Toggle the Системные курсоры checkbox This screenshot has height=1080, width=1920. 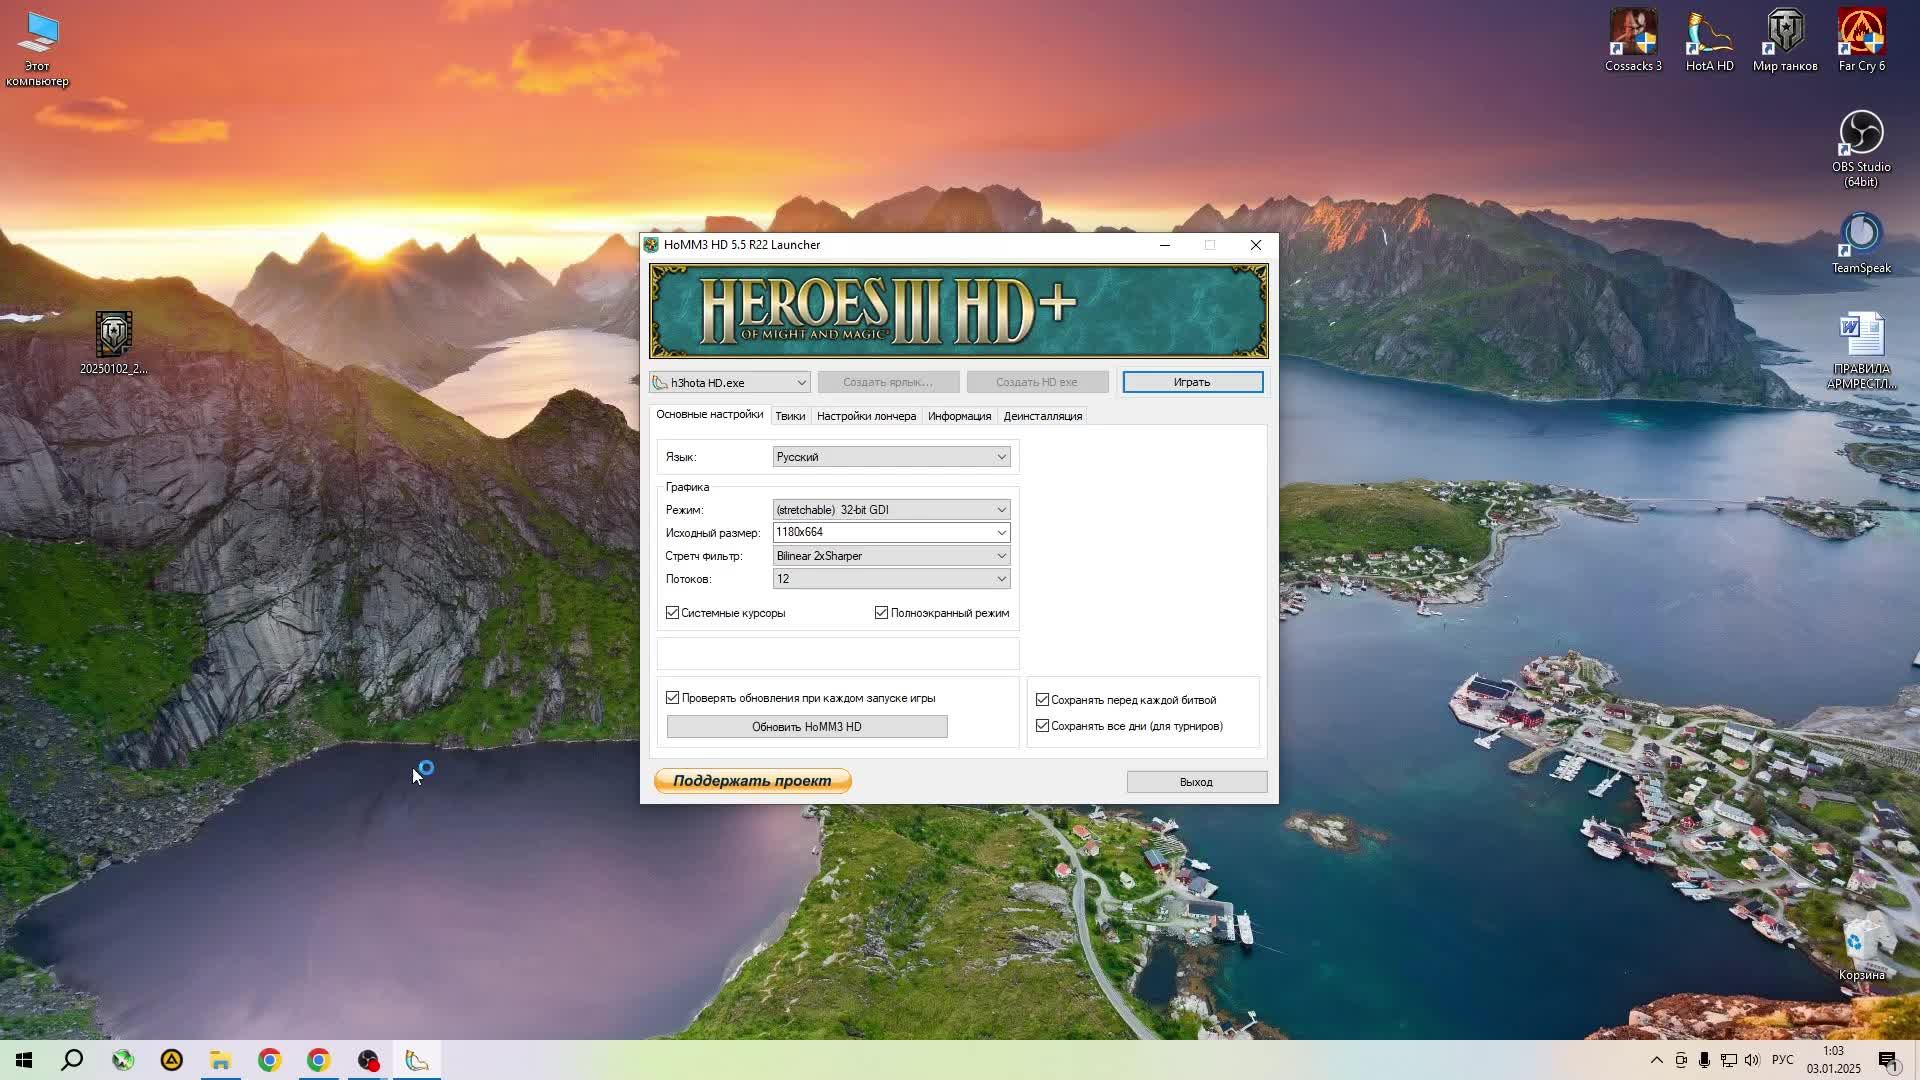tap(673, 613)
